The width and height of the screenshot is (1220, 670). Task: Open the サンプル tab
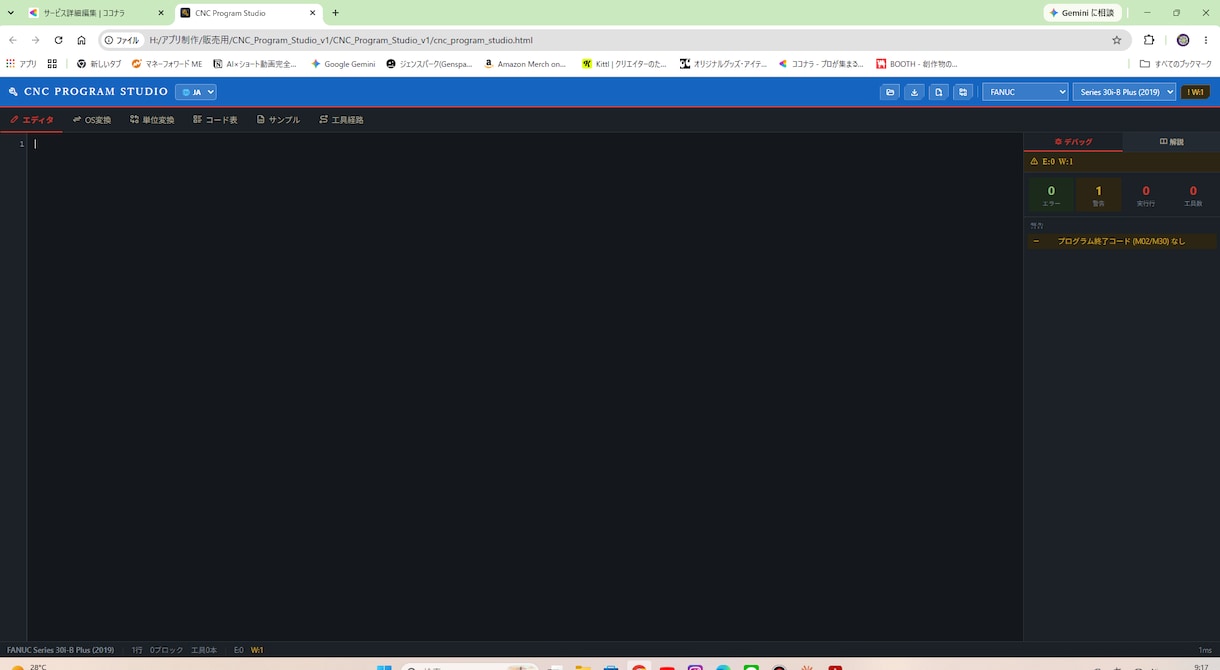coord(278,120)
